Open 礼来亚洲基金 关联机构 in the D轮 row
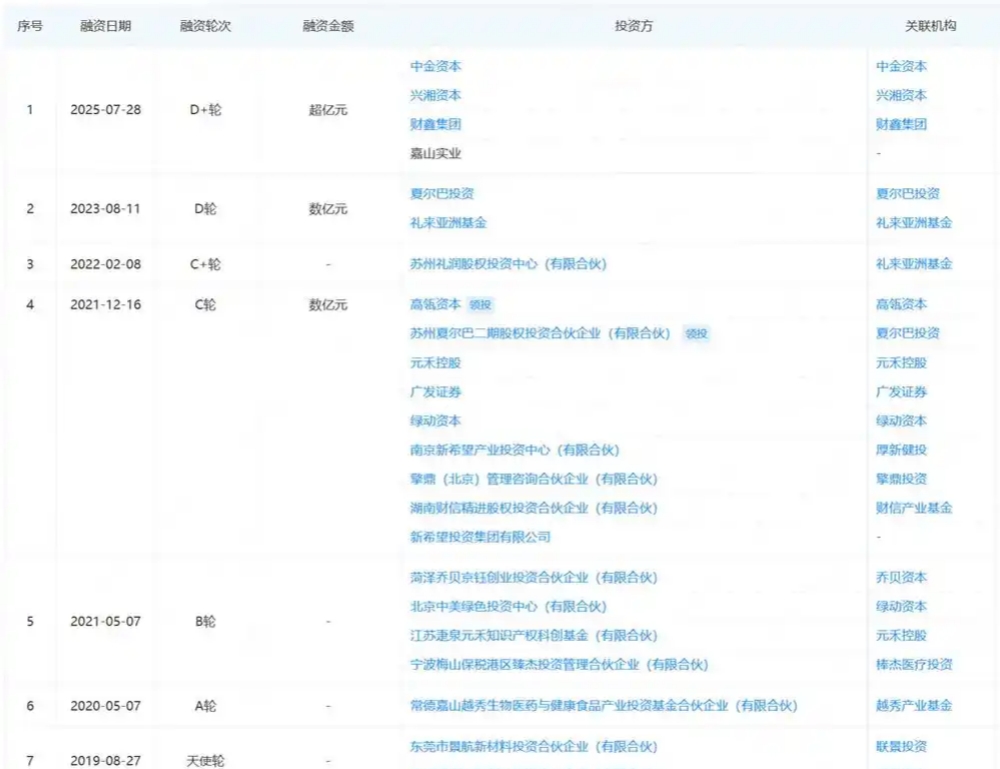Screen dimensions: 1000x769 pyautogui.click(x=914, y=223)
